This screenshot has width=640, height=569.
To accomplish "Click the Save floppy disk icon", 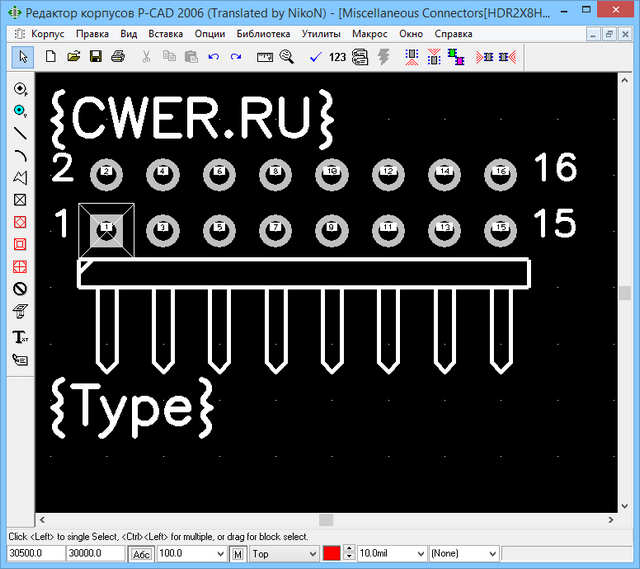I will pos(96,57).
